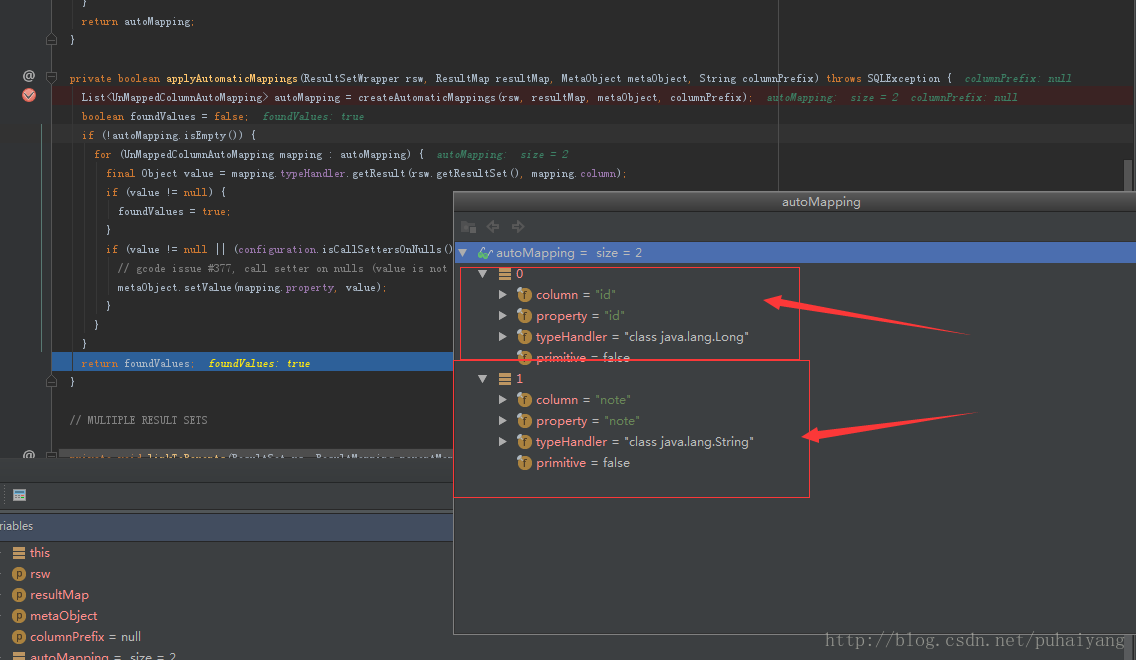Expand the property = "note" field
The width and height of the screenshot is (1136, 660).
[503, 421]
